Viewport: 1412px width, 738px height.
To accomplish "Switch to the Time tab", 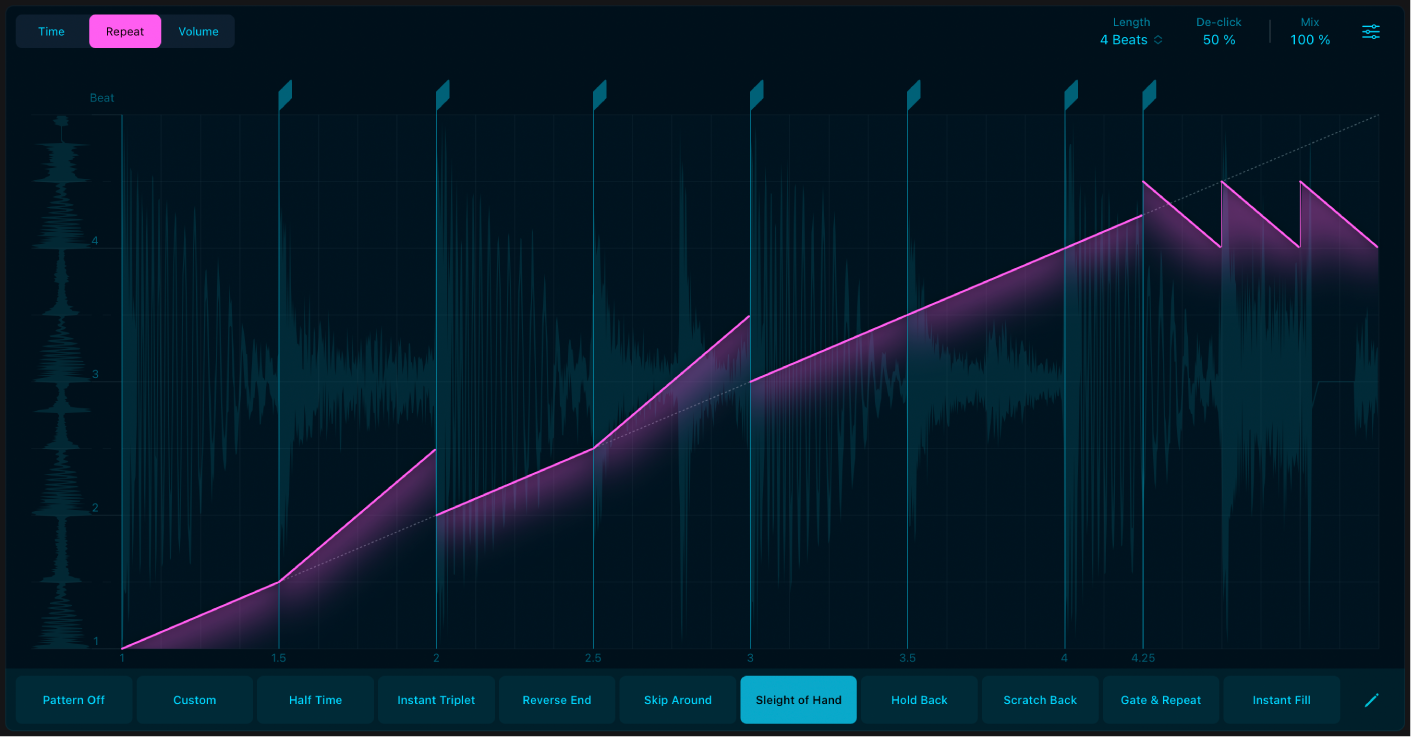I will [x=51, y=31].
